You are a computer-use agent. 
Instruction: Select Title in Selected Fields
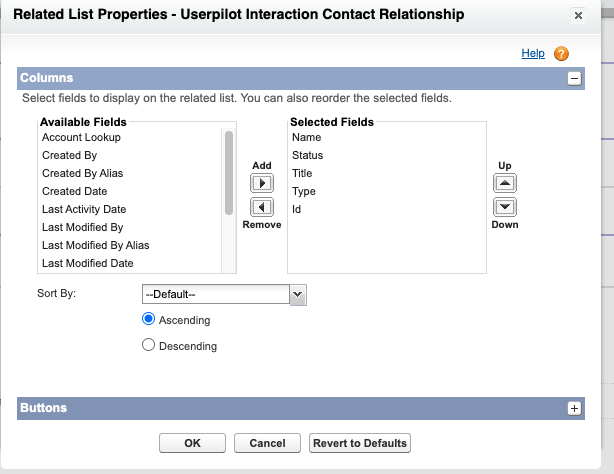[x=387, y=174]
